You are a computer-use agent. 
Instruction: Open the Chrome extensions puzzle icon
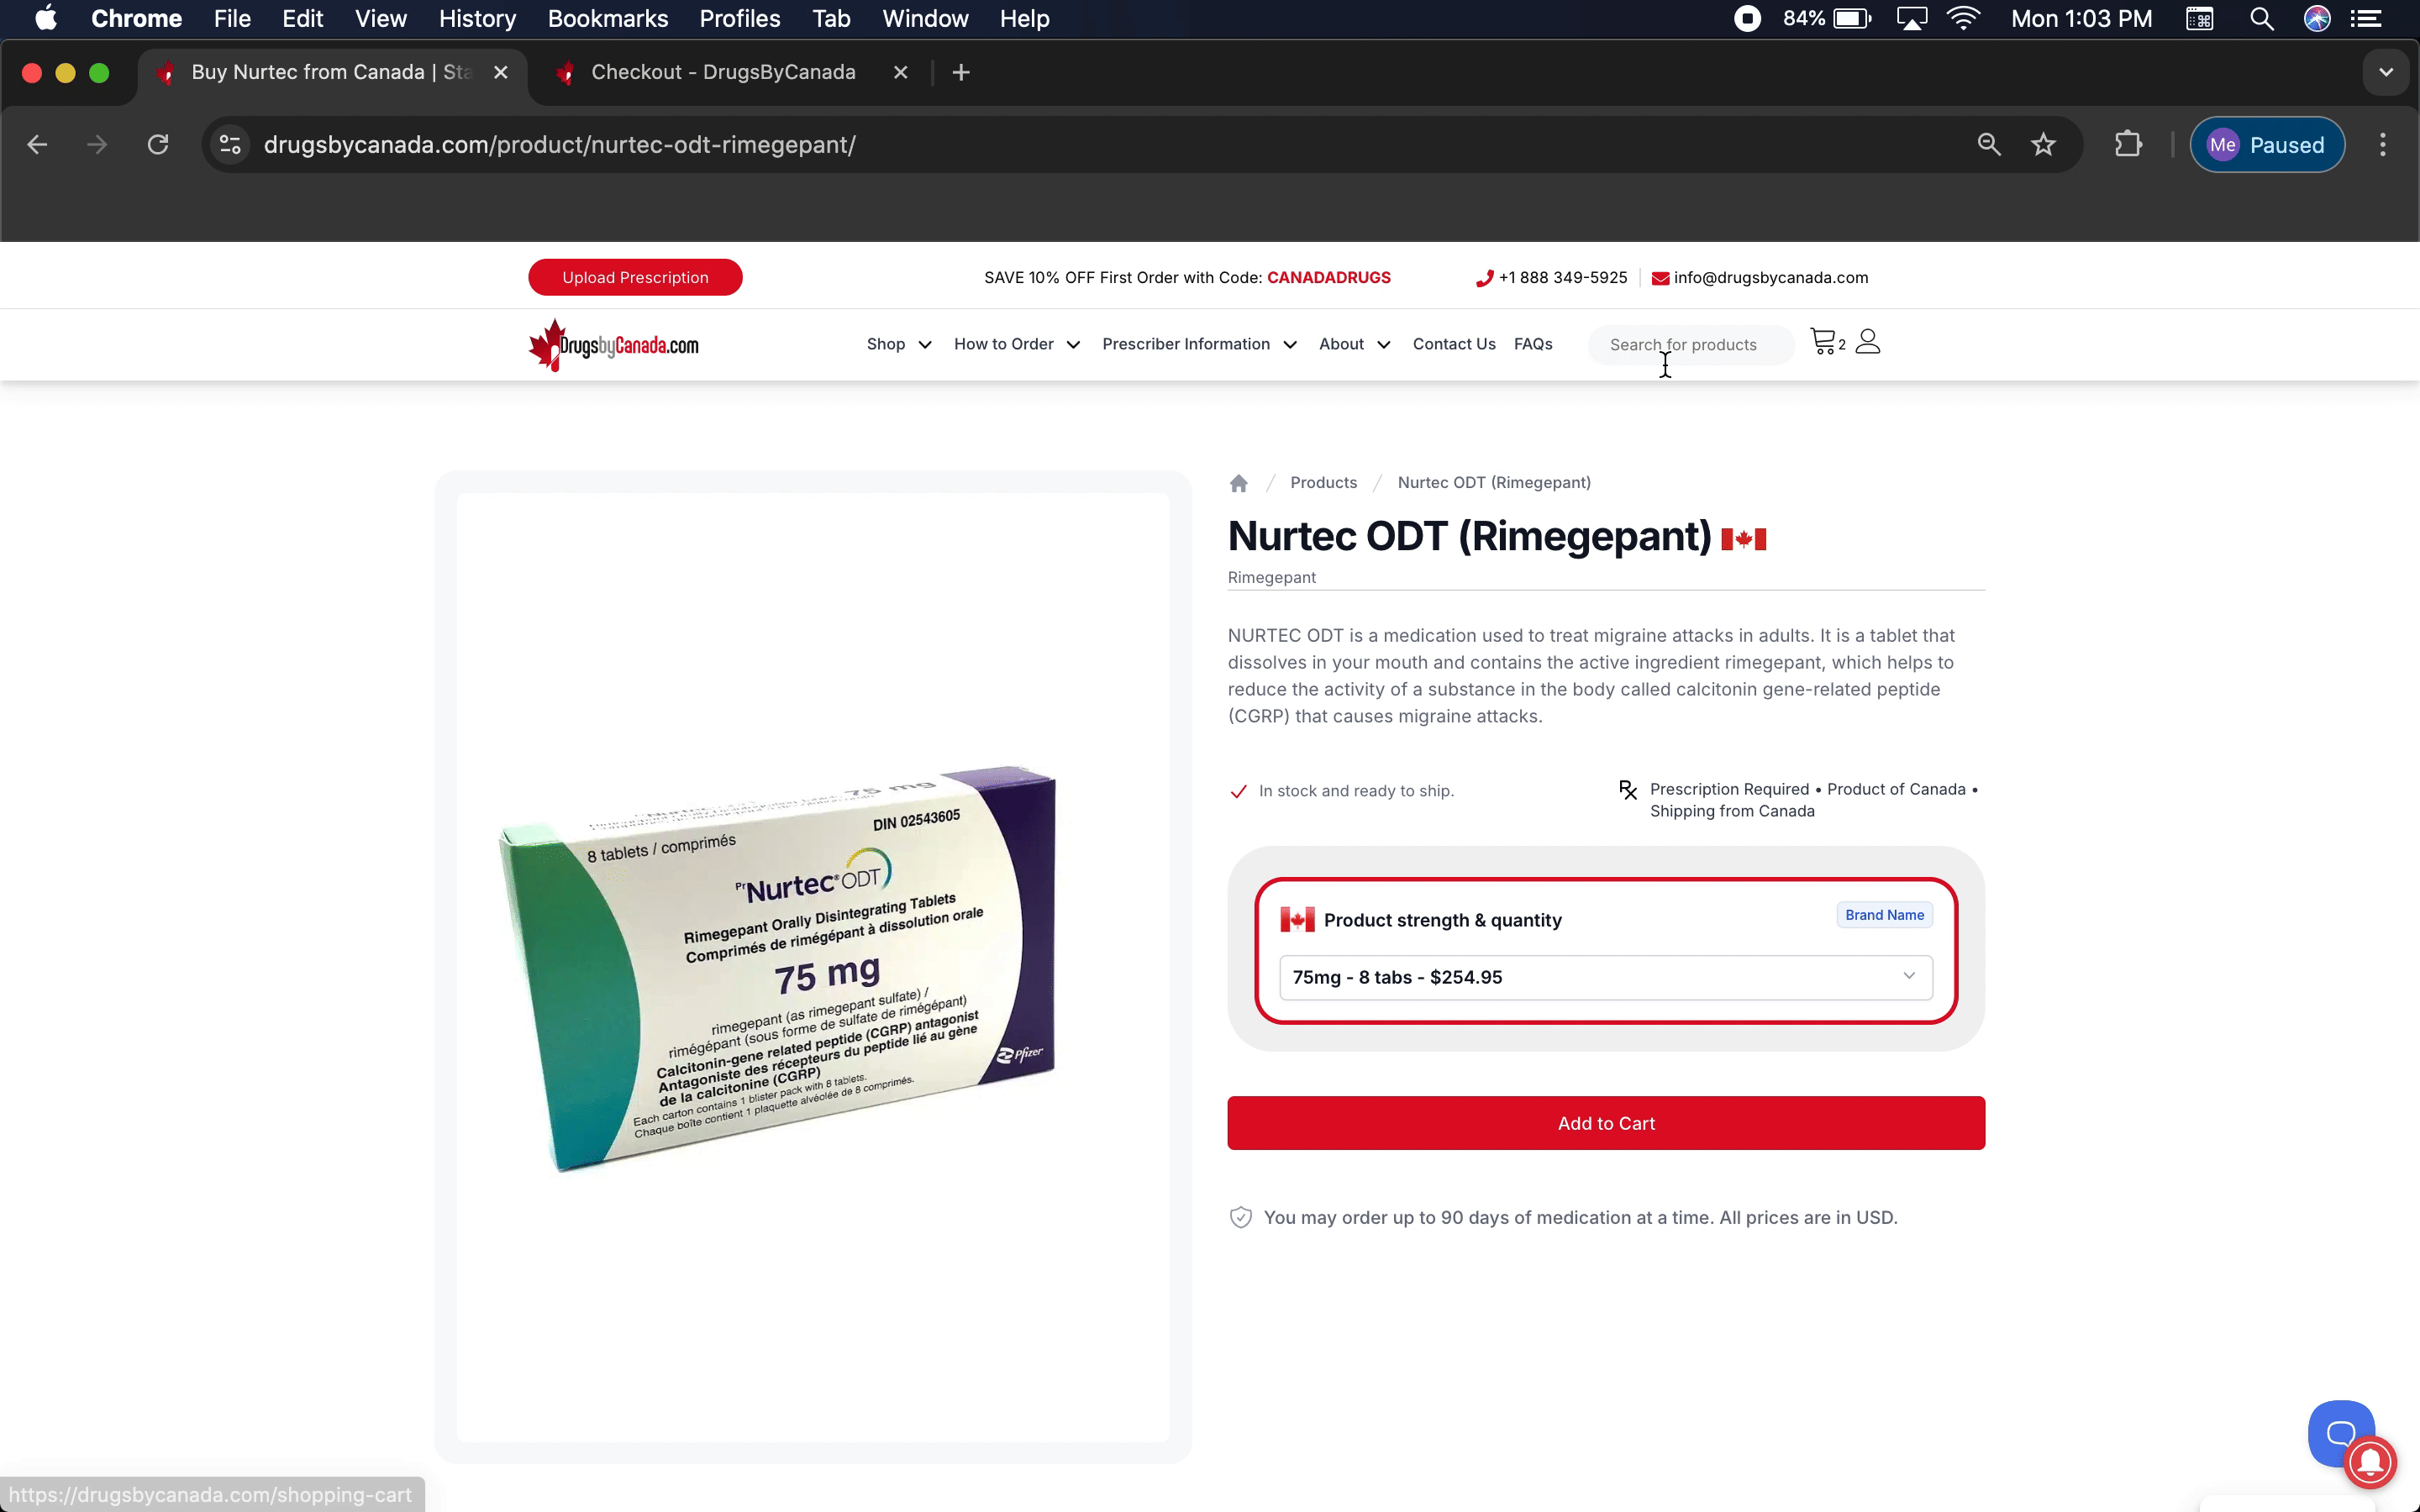2128,145
